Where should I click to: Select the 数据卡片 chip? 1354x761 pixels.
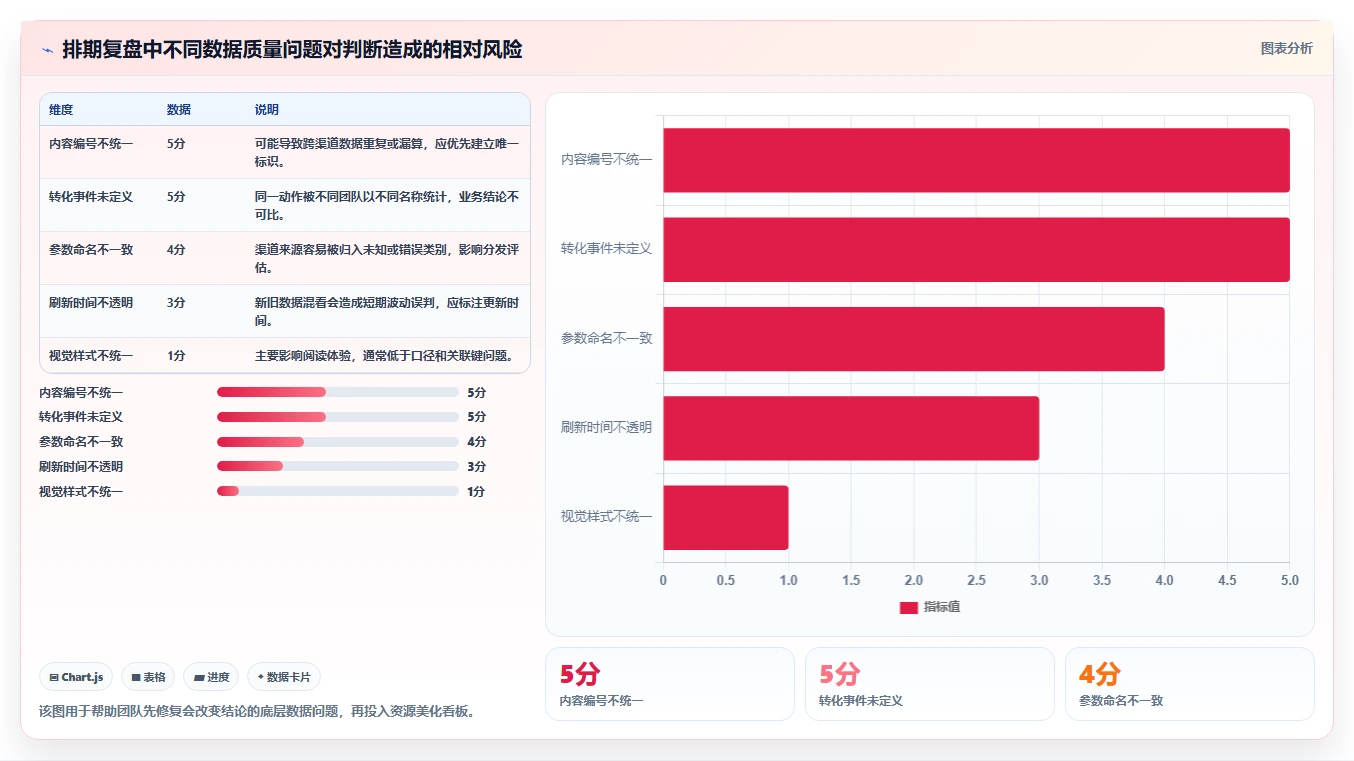pyautogui.click(x=284, y=677)
